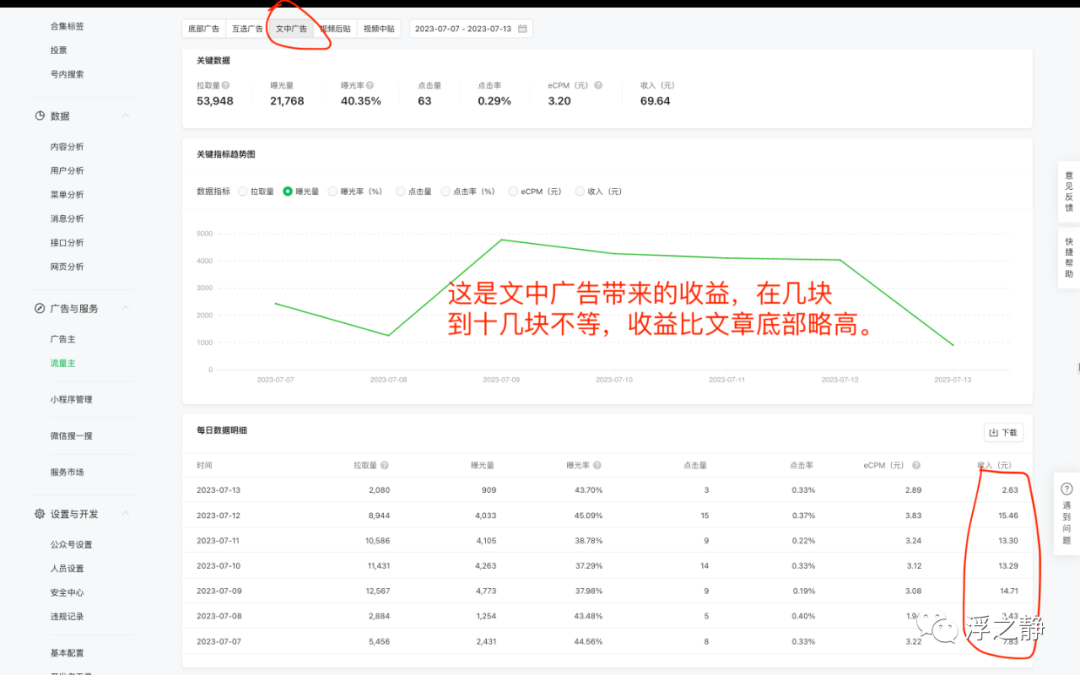
Task: Download the 每日数据明细 table
Action: coord(1003,433)
